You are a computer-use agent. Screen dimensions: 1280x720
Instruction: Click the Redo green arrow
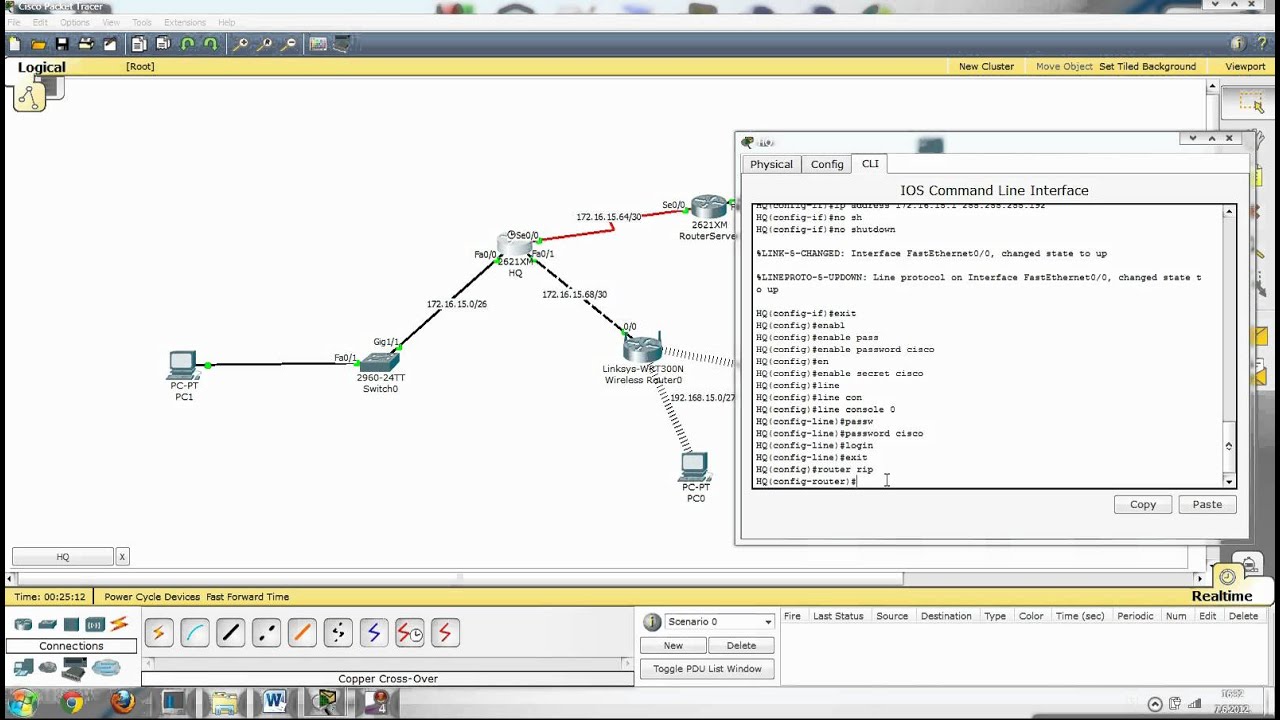click(x=211, y=44)
